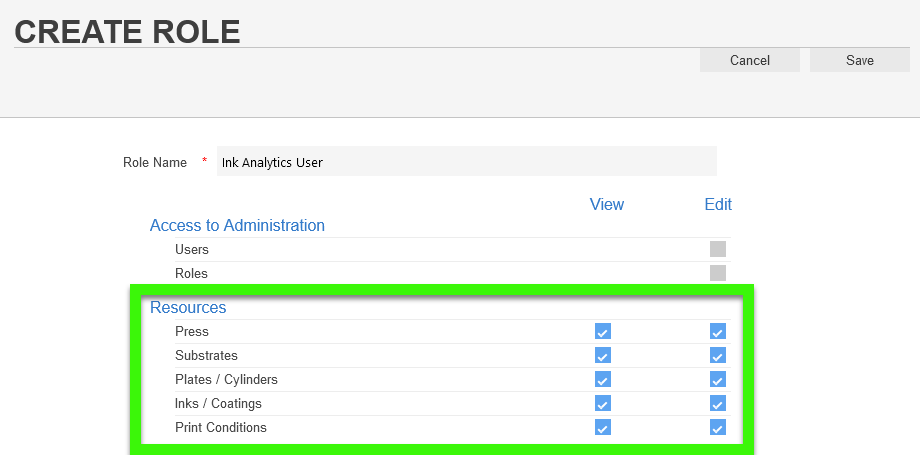Click the Cancel button

click(x=749, y=60)
